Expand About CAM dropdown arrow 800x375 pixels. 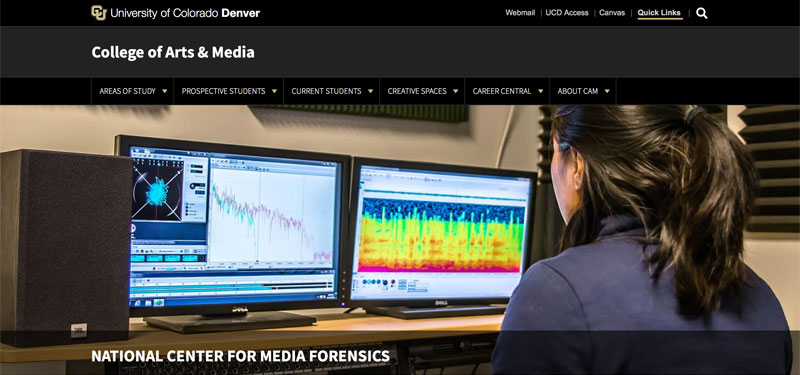click(x=607, y=91)
